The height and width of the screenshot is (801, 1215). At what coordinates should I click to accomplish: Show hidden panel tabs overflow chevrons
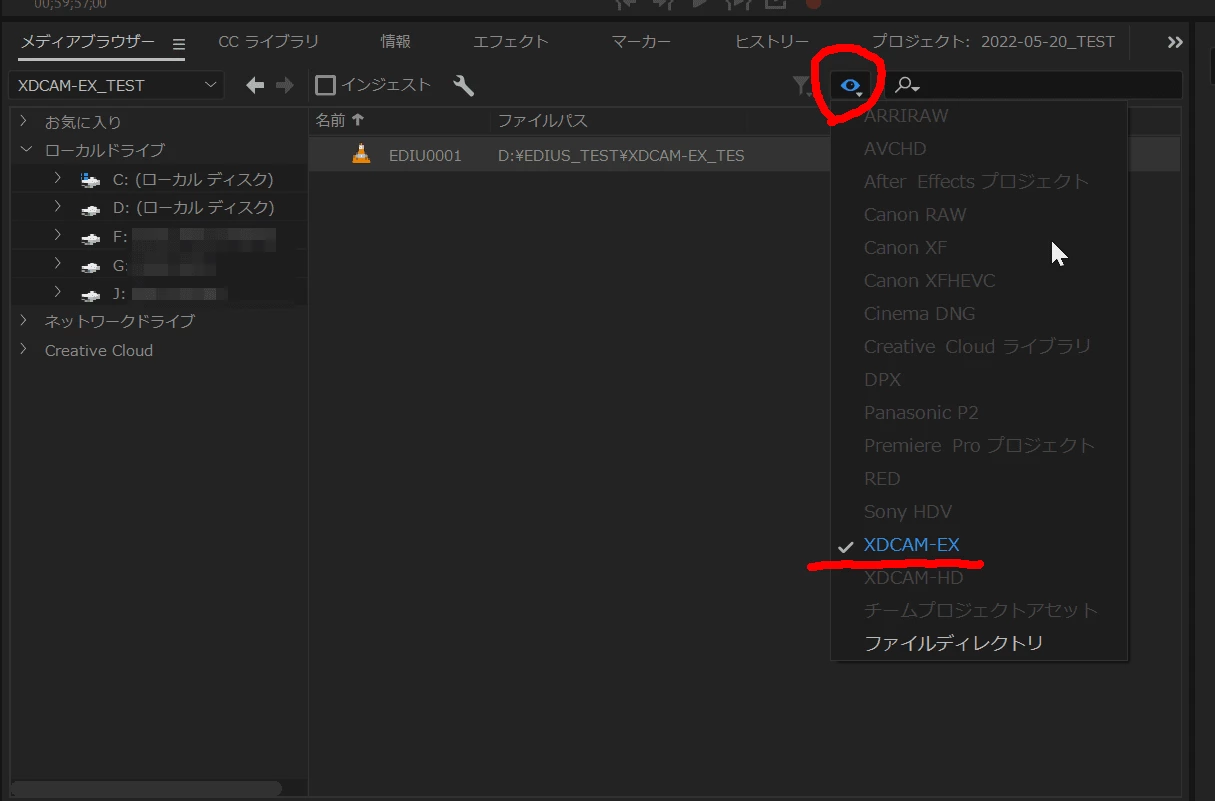[x=1175, y=42]
